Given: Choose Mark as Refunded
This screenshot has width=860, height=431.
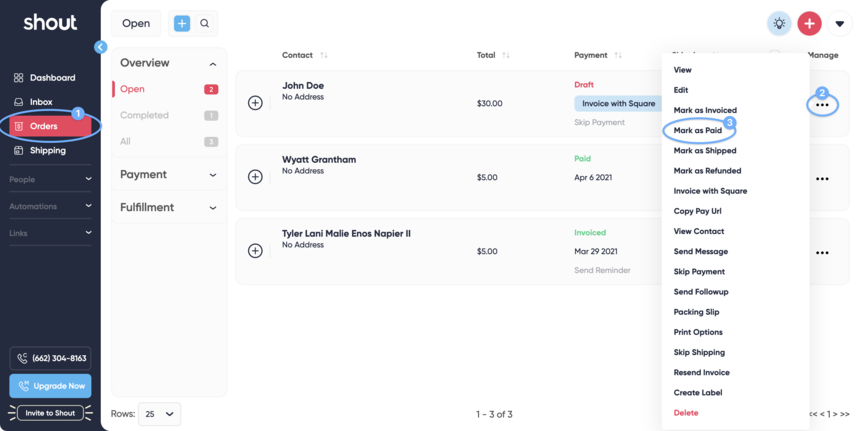Looking at the screenshot, I should tap(707, 171).
